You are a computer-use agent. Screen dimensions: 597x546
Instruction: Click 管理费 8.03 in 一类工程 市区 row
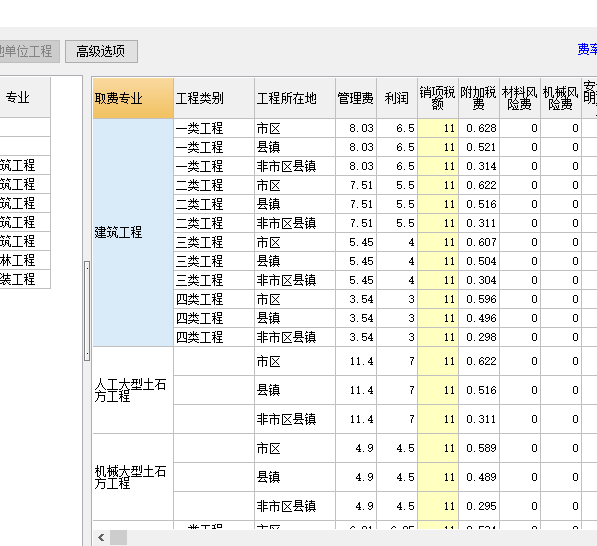click(356, 128)
